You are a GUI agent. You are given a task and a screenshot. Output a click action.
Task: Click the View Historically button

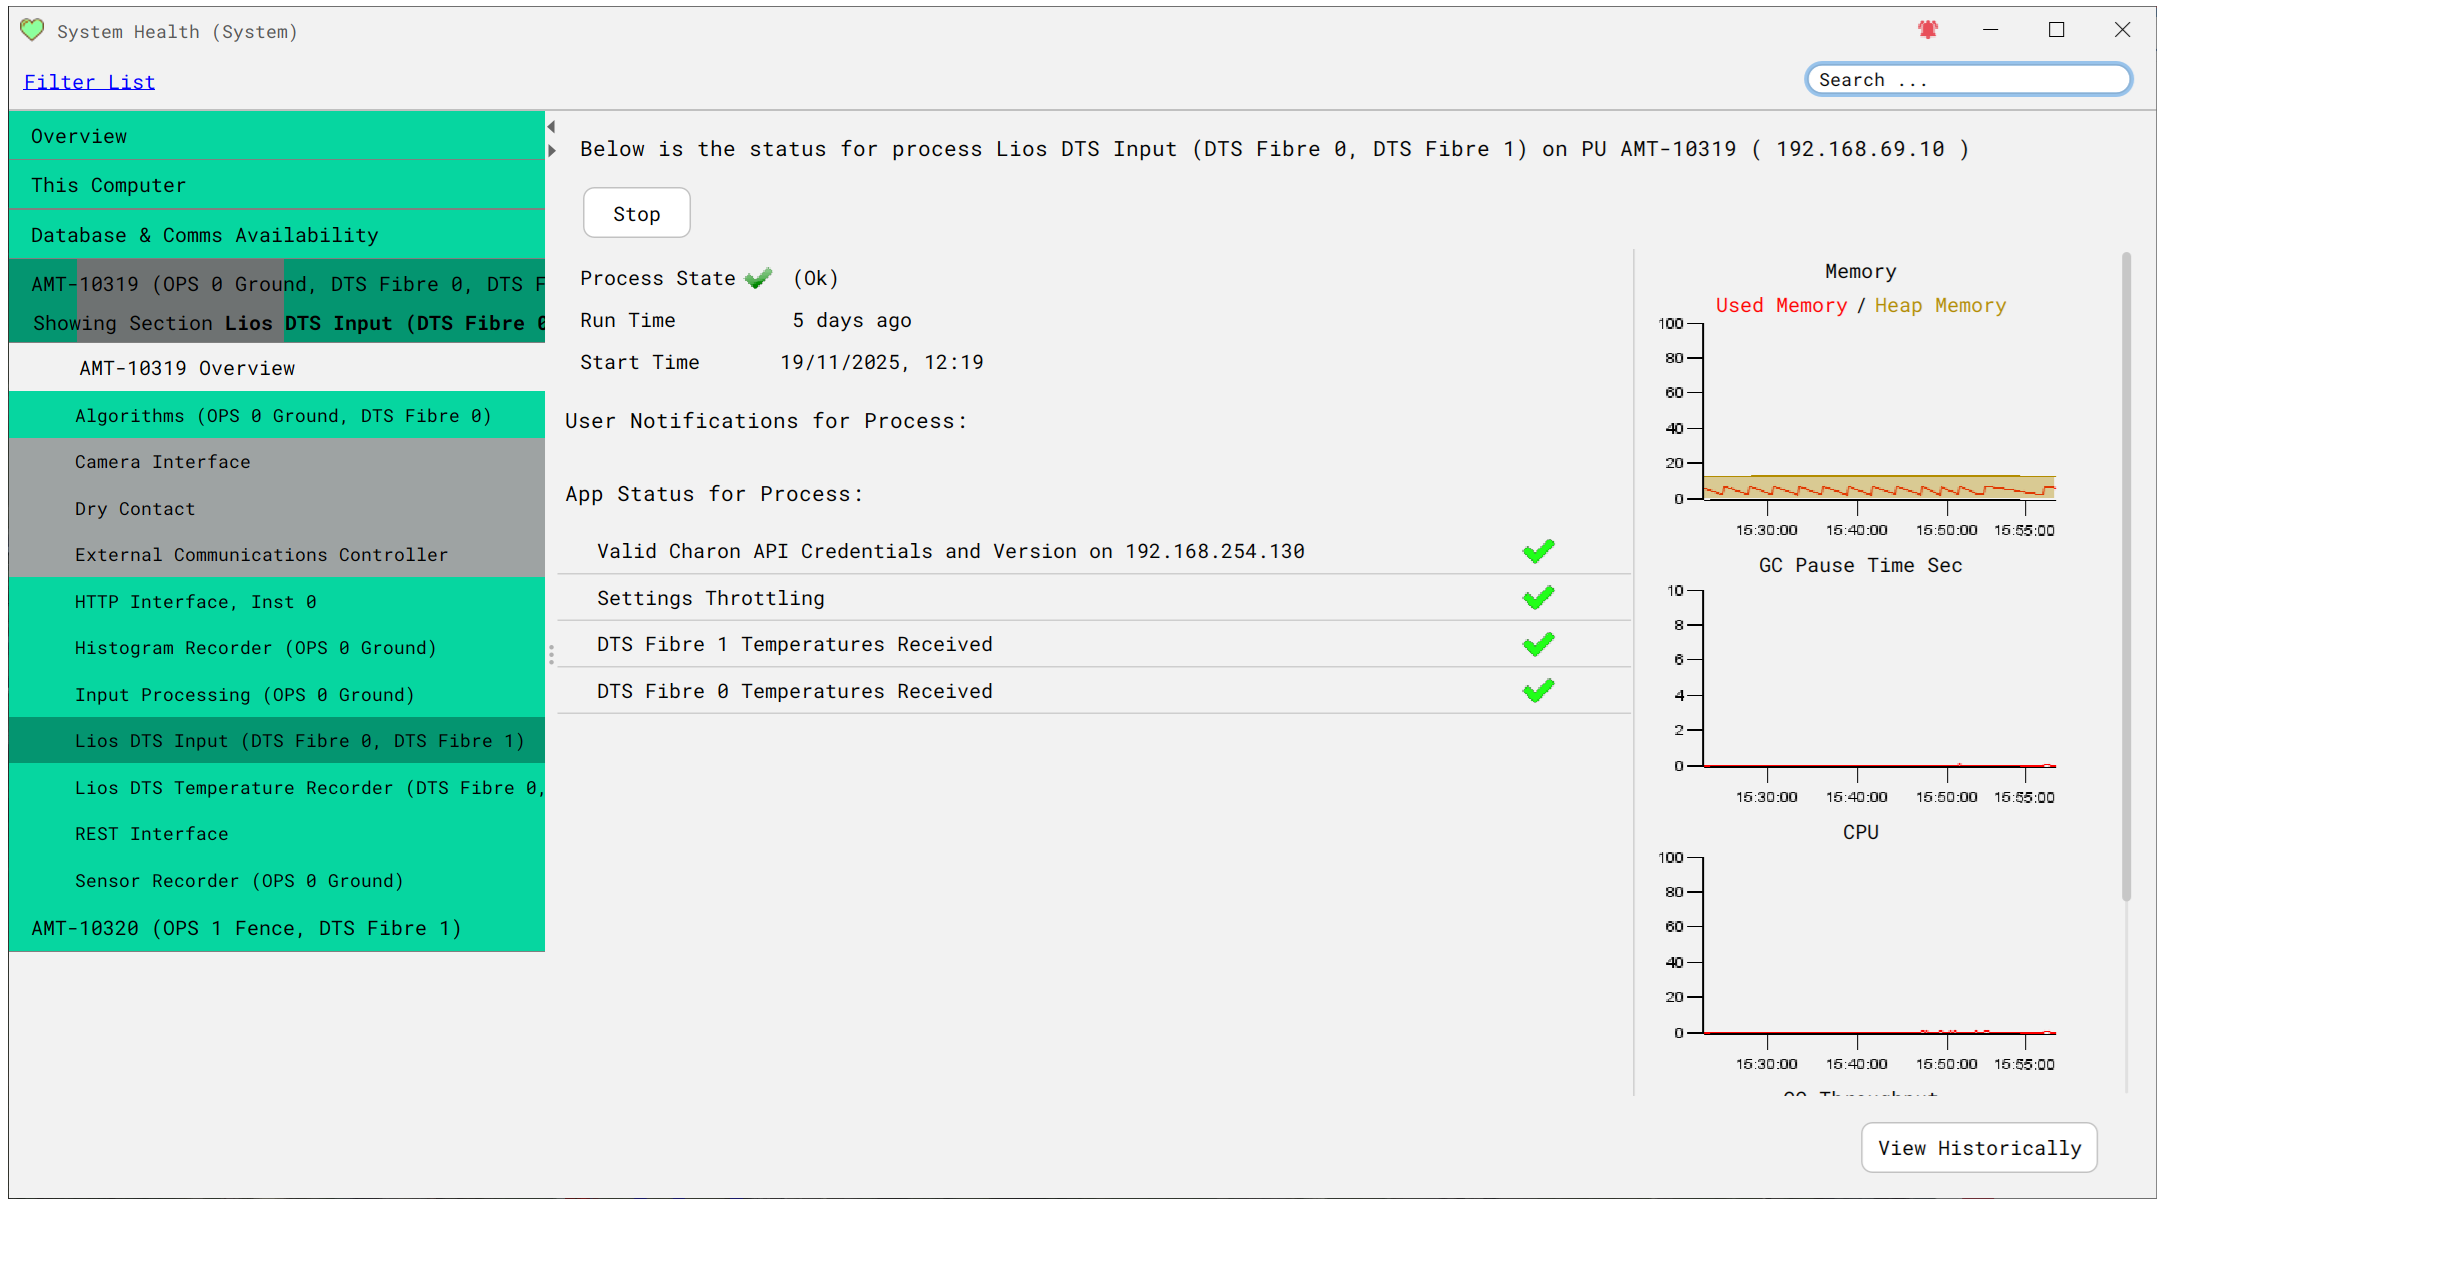click(x=1978, y=1148)
